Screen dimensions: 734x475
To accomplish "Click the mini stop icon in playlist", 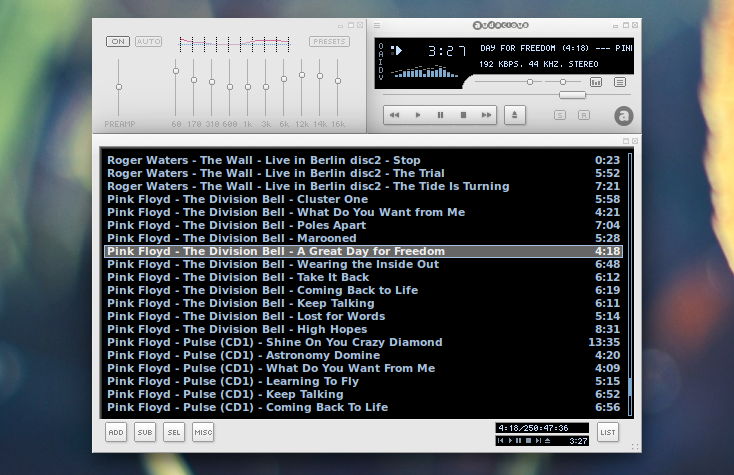I will click(528, 440).
